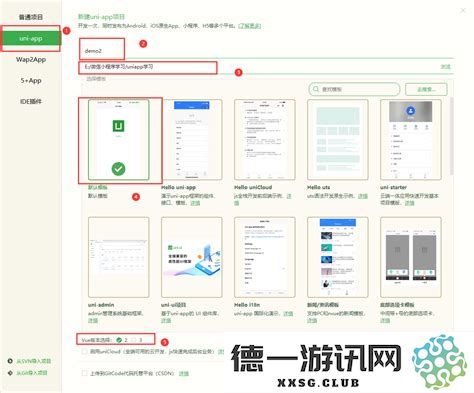This screenshot has height=393, width=474.
Task: Select the 底部选项卡模板 template thumbnail
Action: point(411,257)
